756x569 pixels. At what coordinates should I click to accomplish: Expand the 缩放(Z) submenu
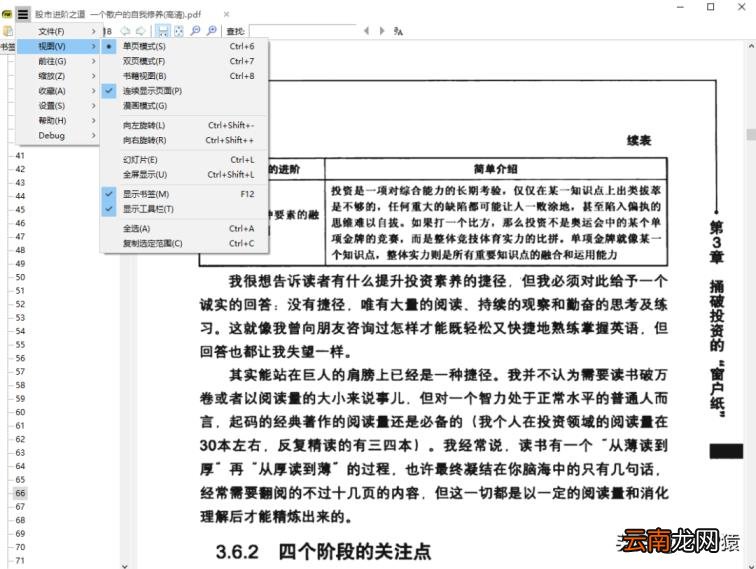coord(58,76)
